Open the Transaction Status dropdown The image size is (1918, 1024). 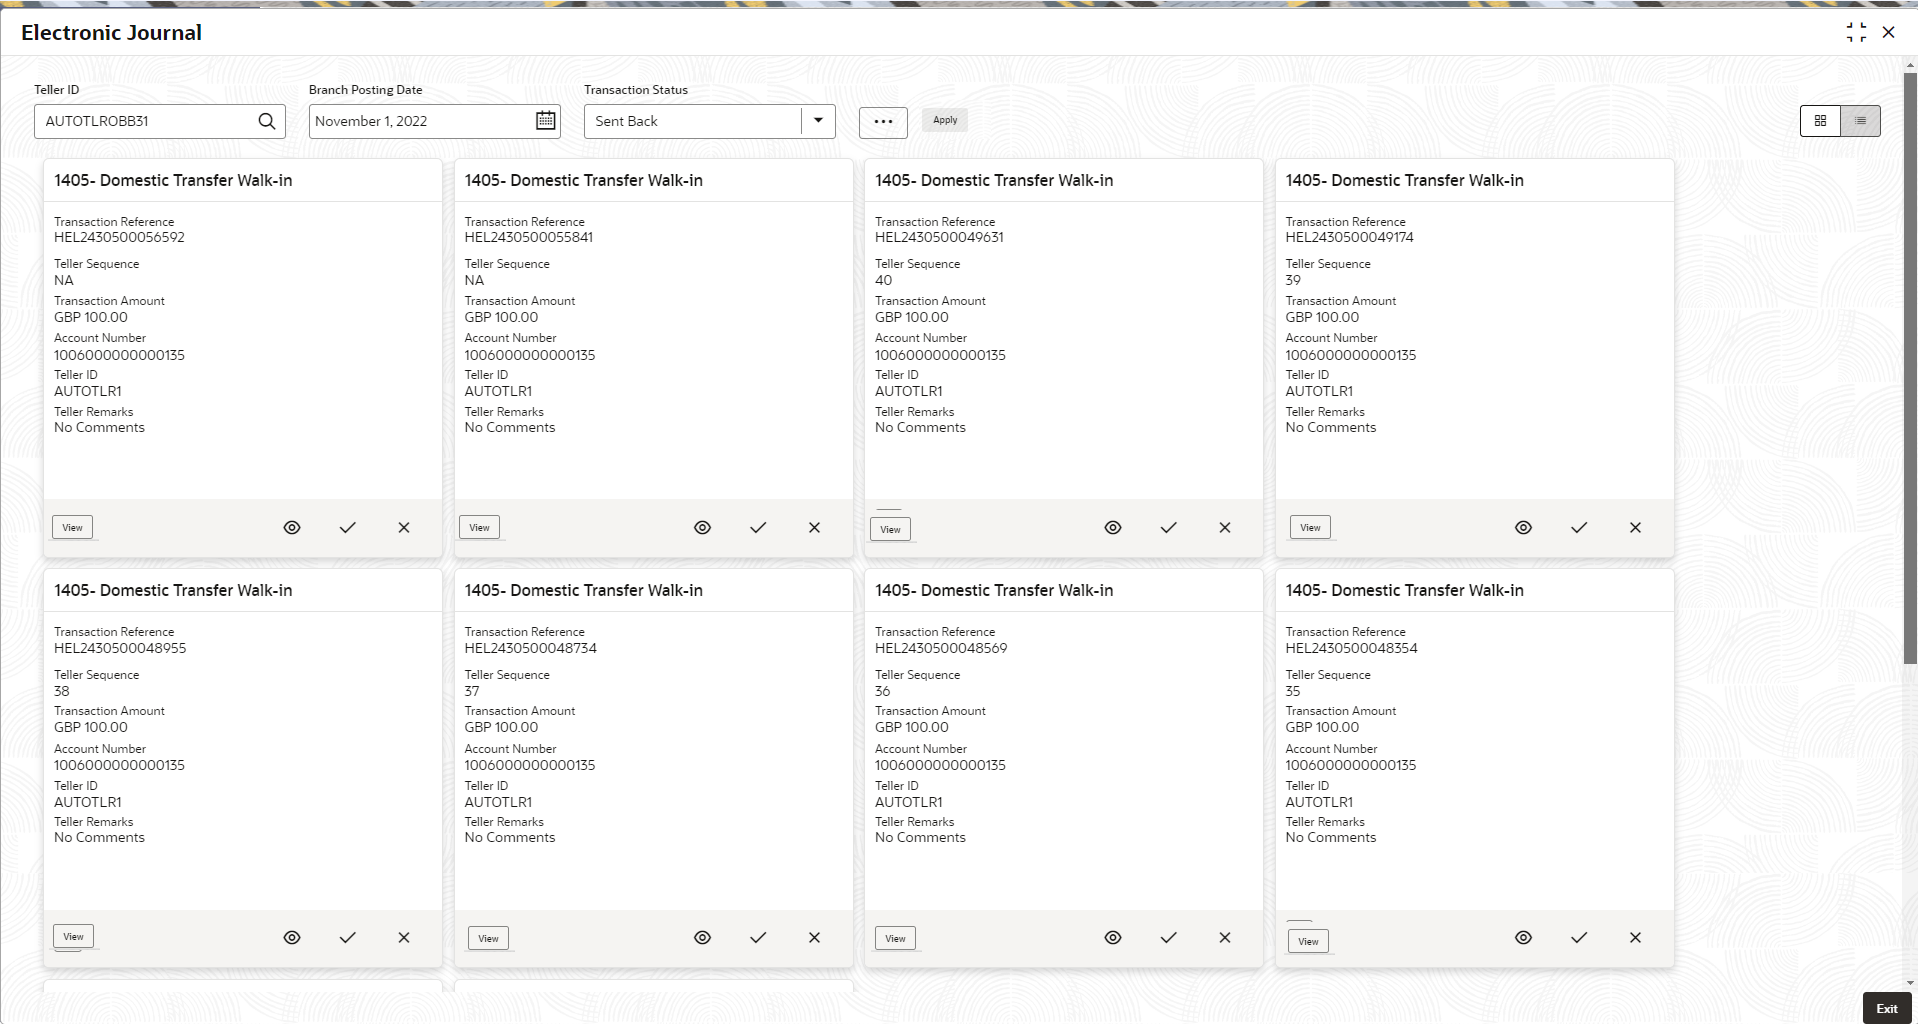pyautogui.click(x=818, y=121)
